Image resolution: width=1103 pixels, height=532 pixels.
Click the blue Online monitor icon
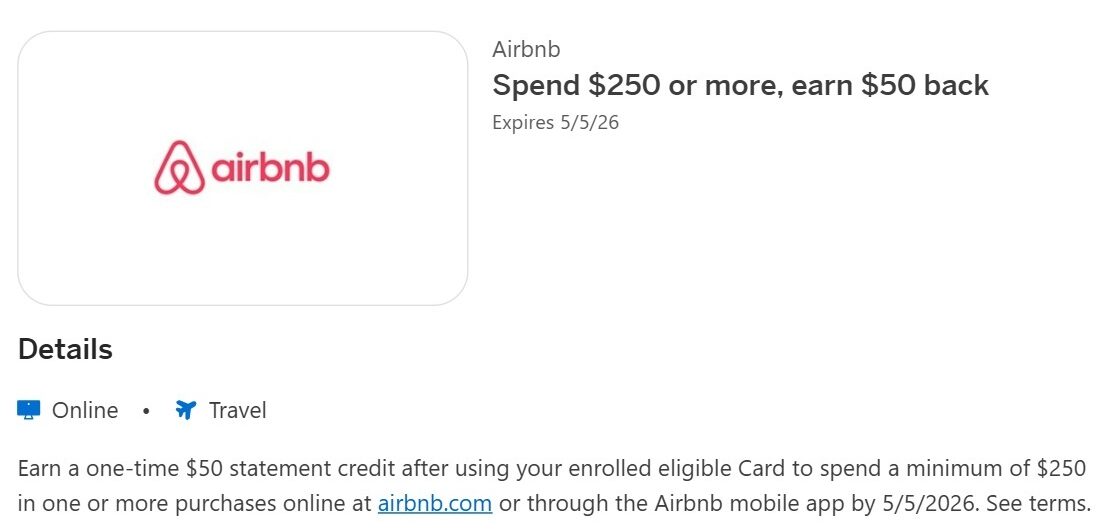click(29, 410)
